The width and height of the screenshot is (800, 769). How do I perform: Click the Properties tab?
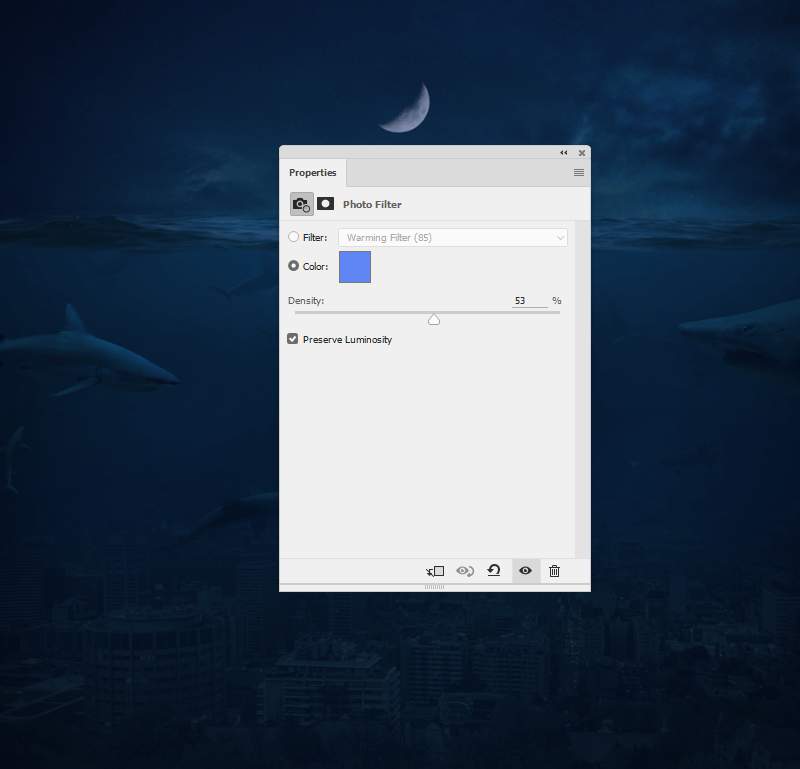[313, 173]
